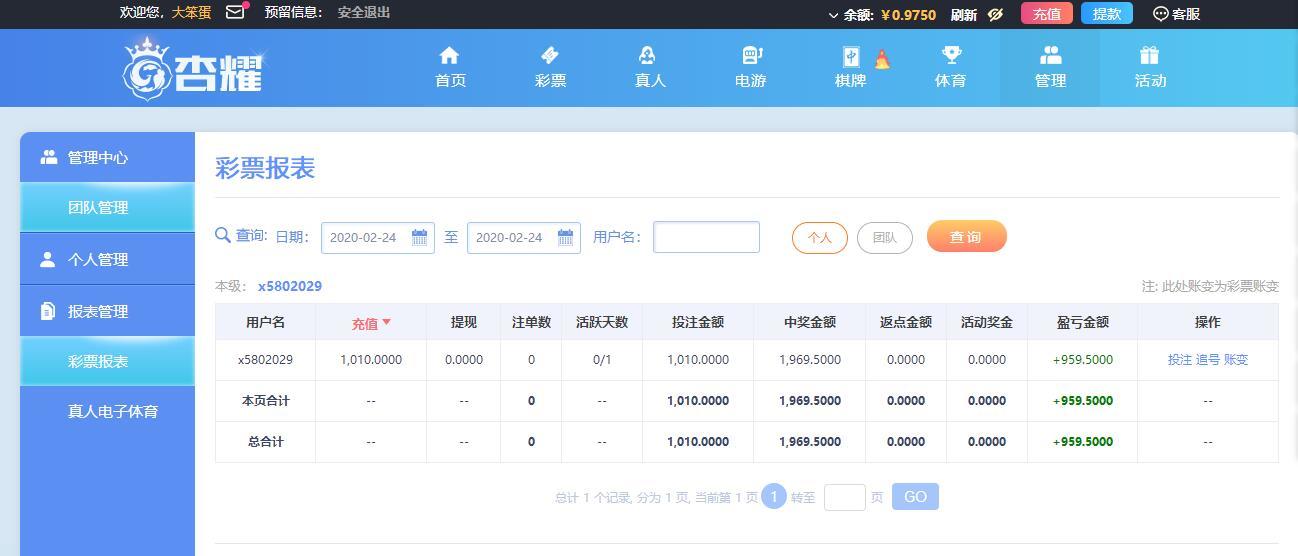Screen dimensions: 1298x556
Task: Click the start date field
Action: [377, 237]
